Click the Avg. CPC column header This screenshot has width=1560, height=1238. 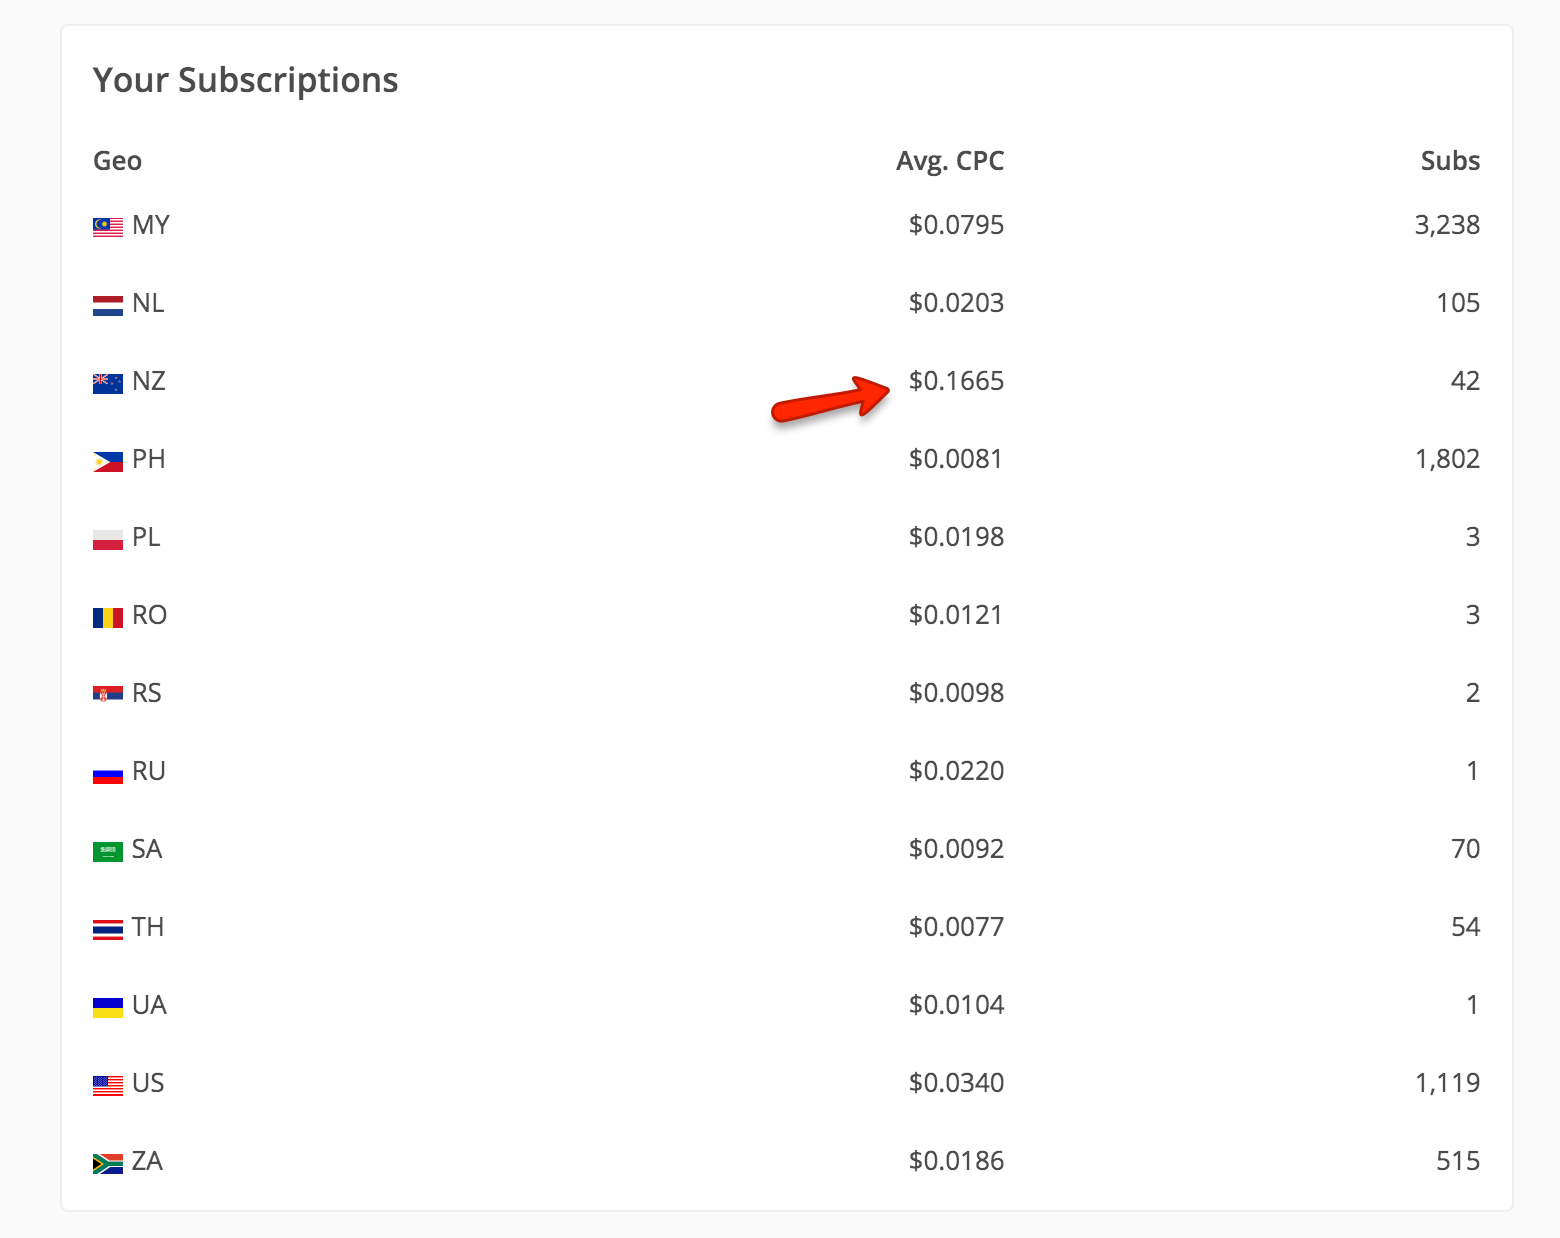click(949, 161)
